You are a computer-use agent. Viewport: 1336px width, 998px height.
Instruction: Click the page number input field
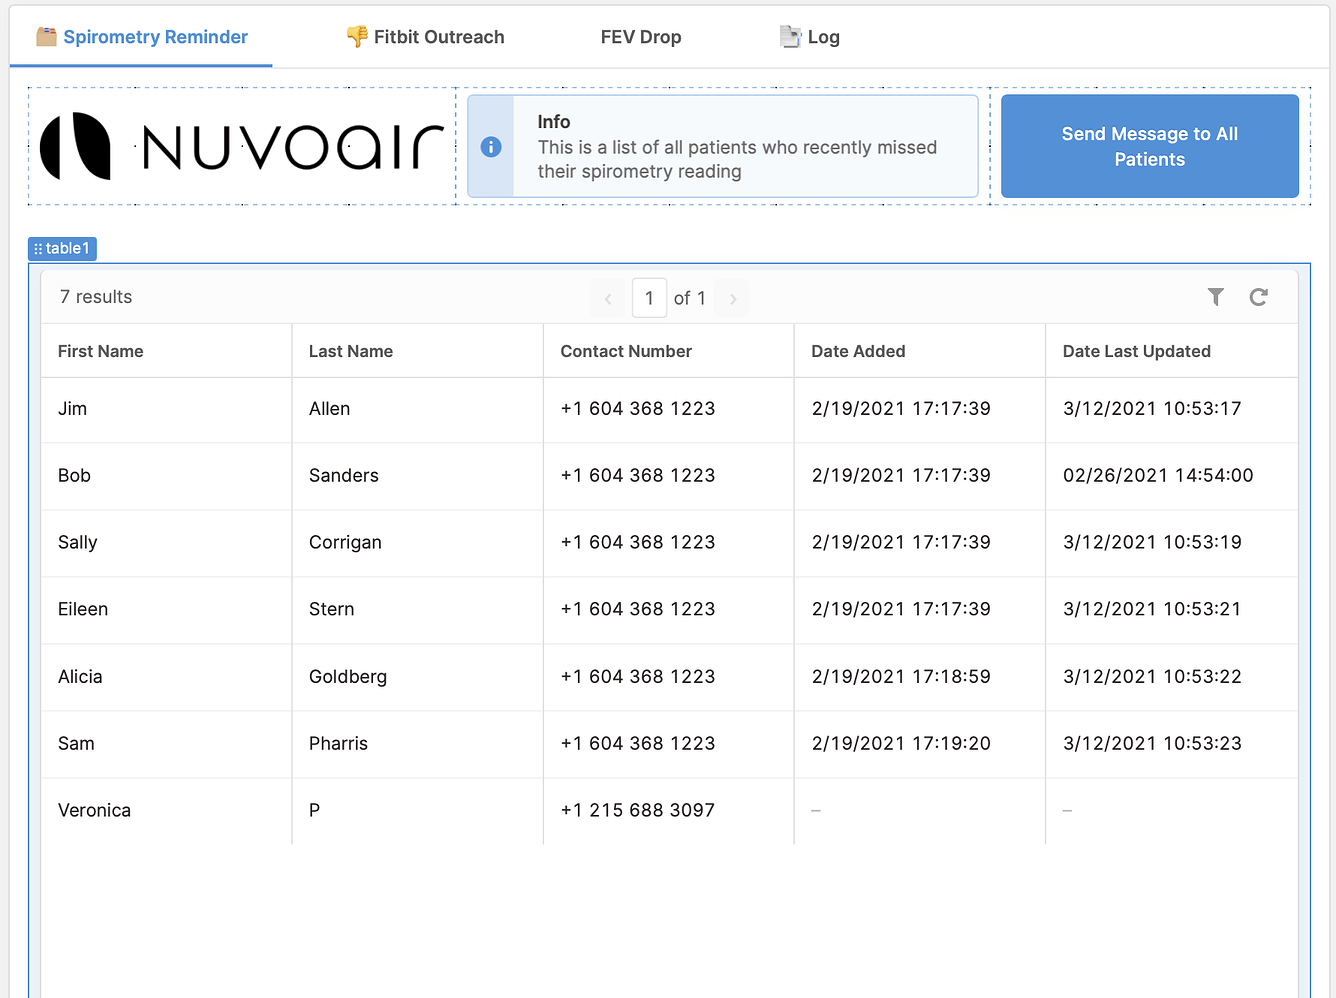coord(649,298)
